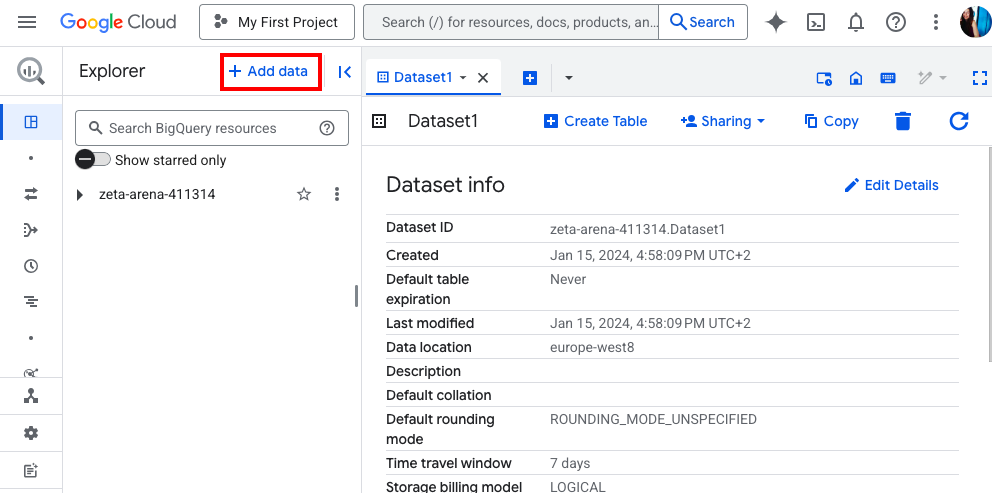Open the new tab options dropdown arrow
This screenshot has height=493, width=992.
(x=568, y=78)
